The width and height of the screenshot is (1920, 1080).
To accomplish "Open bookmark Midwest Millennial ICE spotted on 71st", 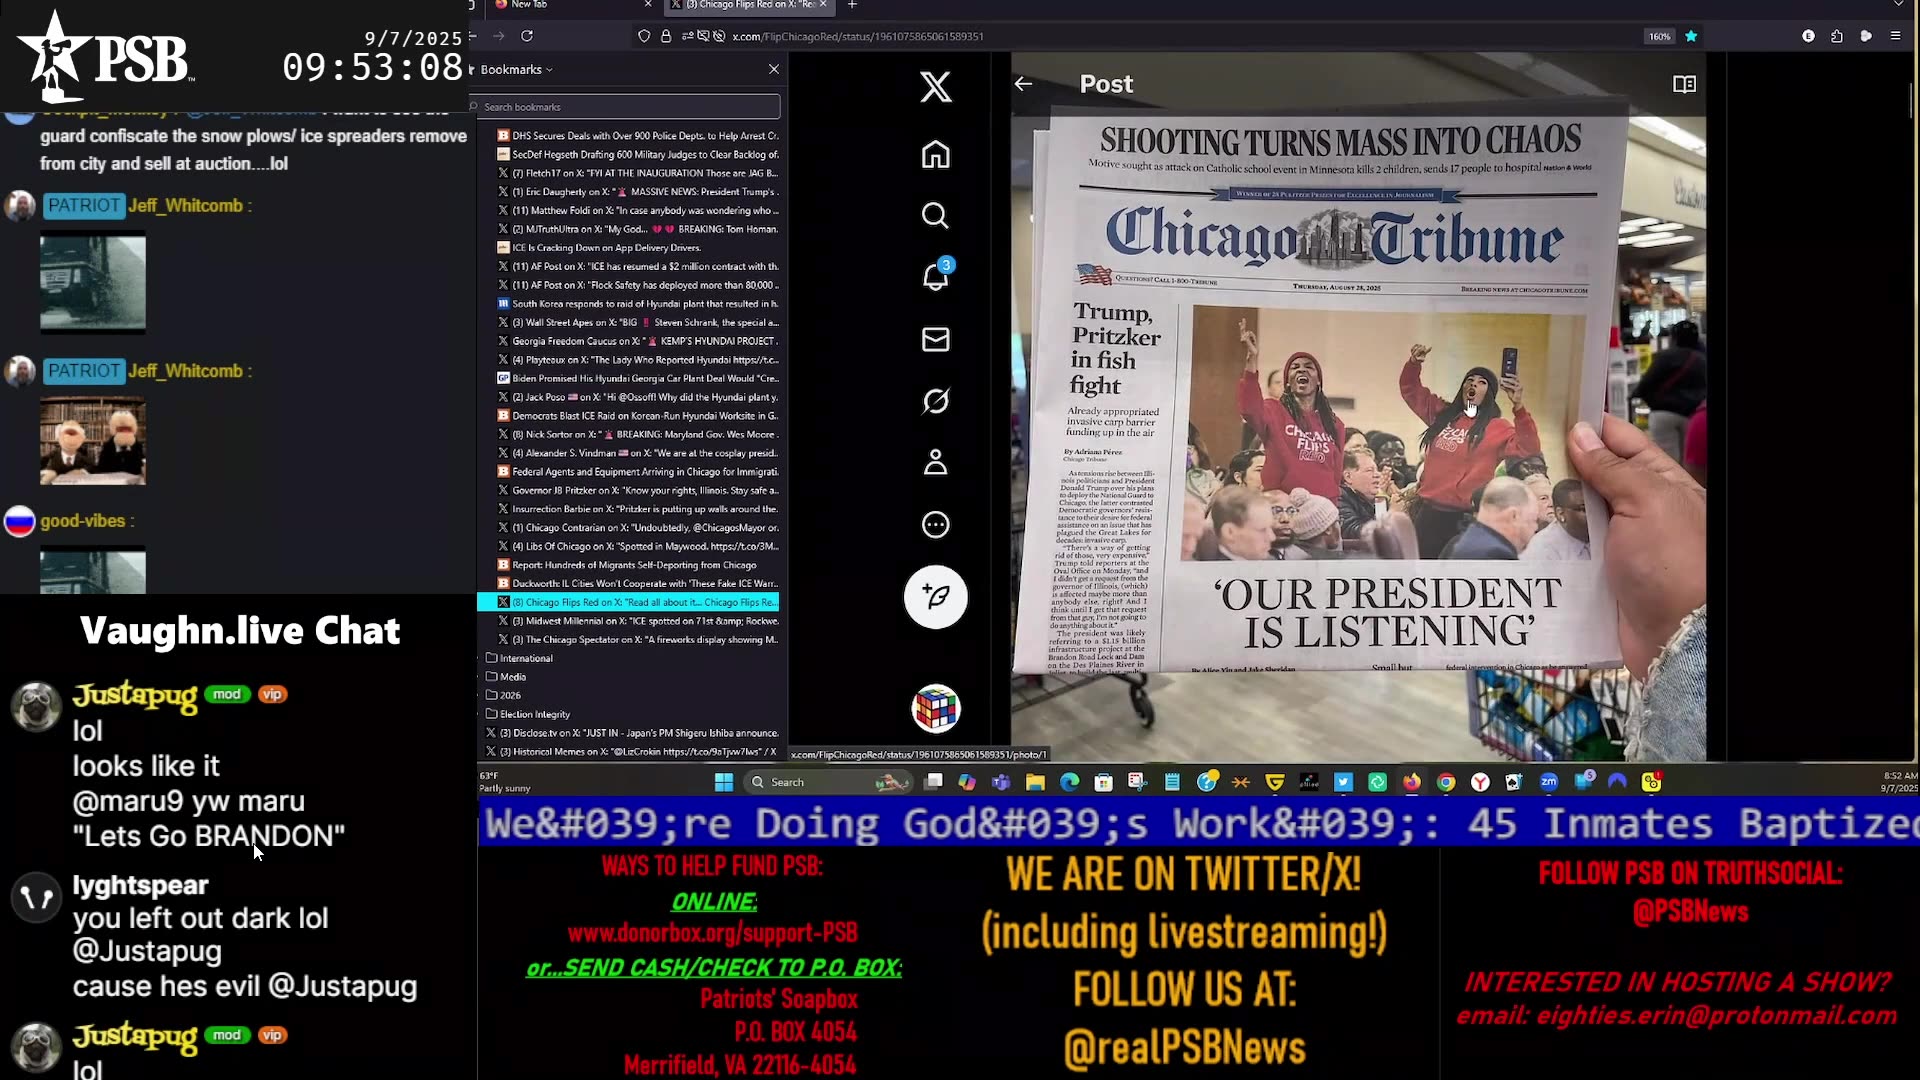I will coord(638,621).
